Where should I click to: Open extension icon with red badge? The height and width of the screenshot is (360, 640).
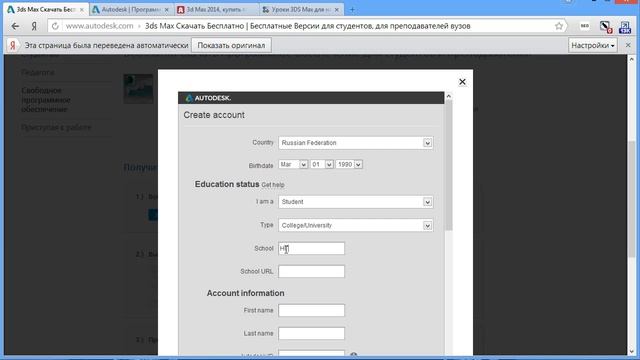(x=605, y=27)
